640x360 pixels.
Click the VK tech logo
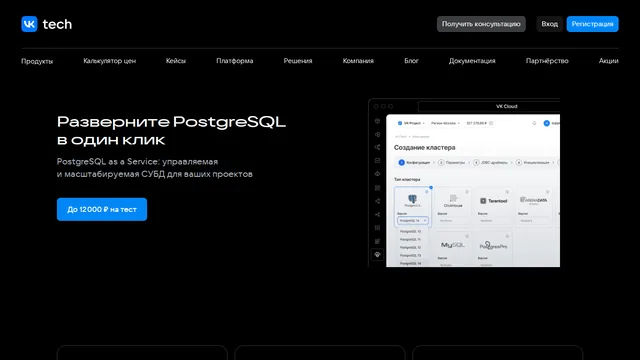coord(47,24)
